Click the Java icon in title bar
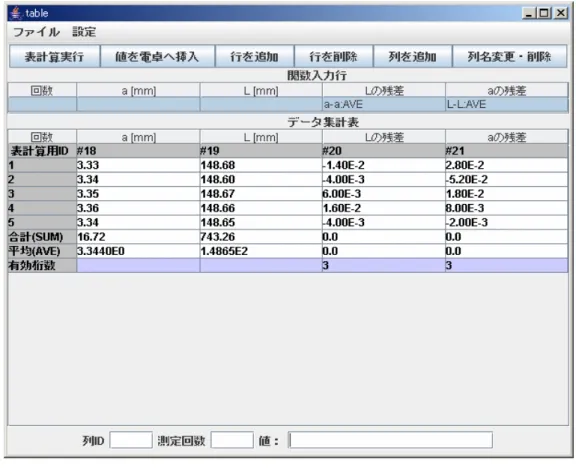Viewport: 576px width, 474px height. (x=16, y=13)
